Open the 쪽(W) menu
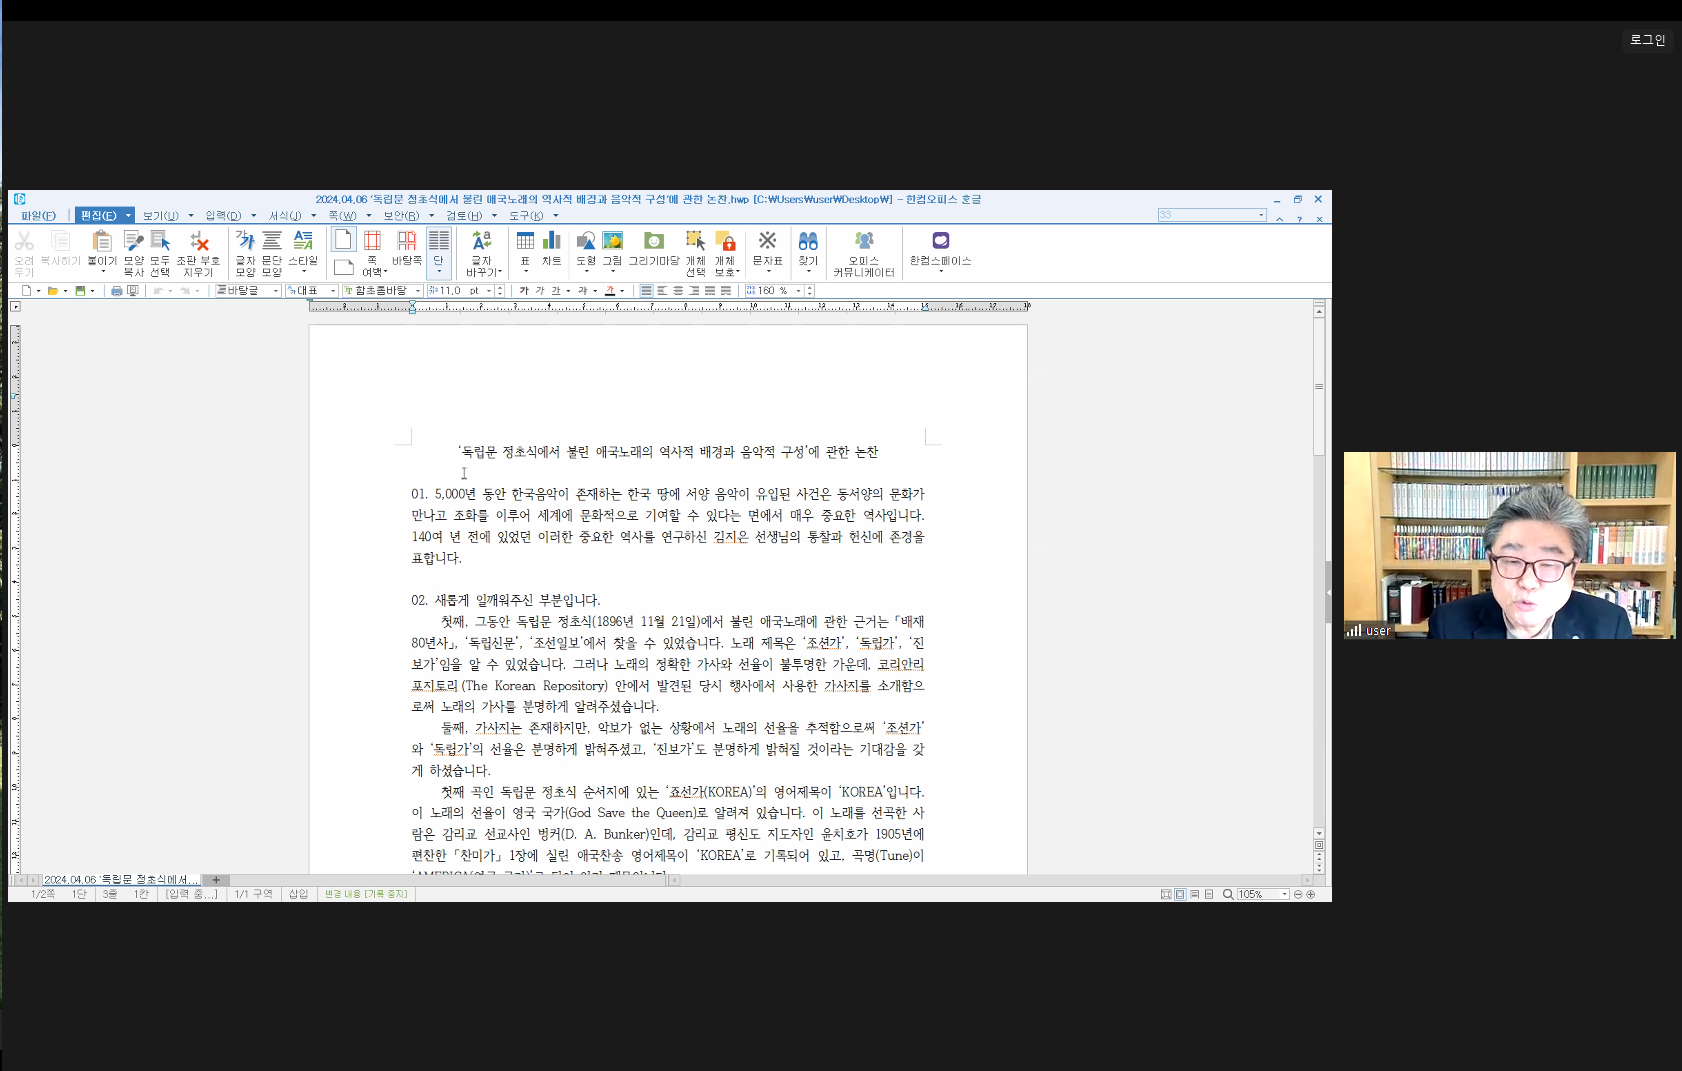Screen dimensions: 1682x1071 coord(342,216)
